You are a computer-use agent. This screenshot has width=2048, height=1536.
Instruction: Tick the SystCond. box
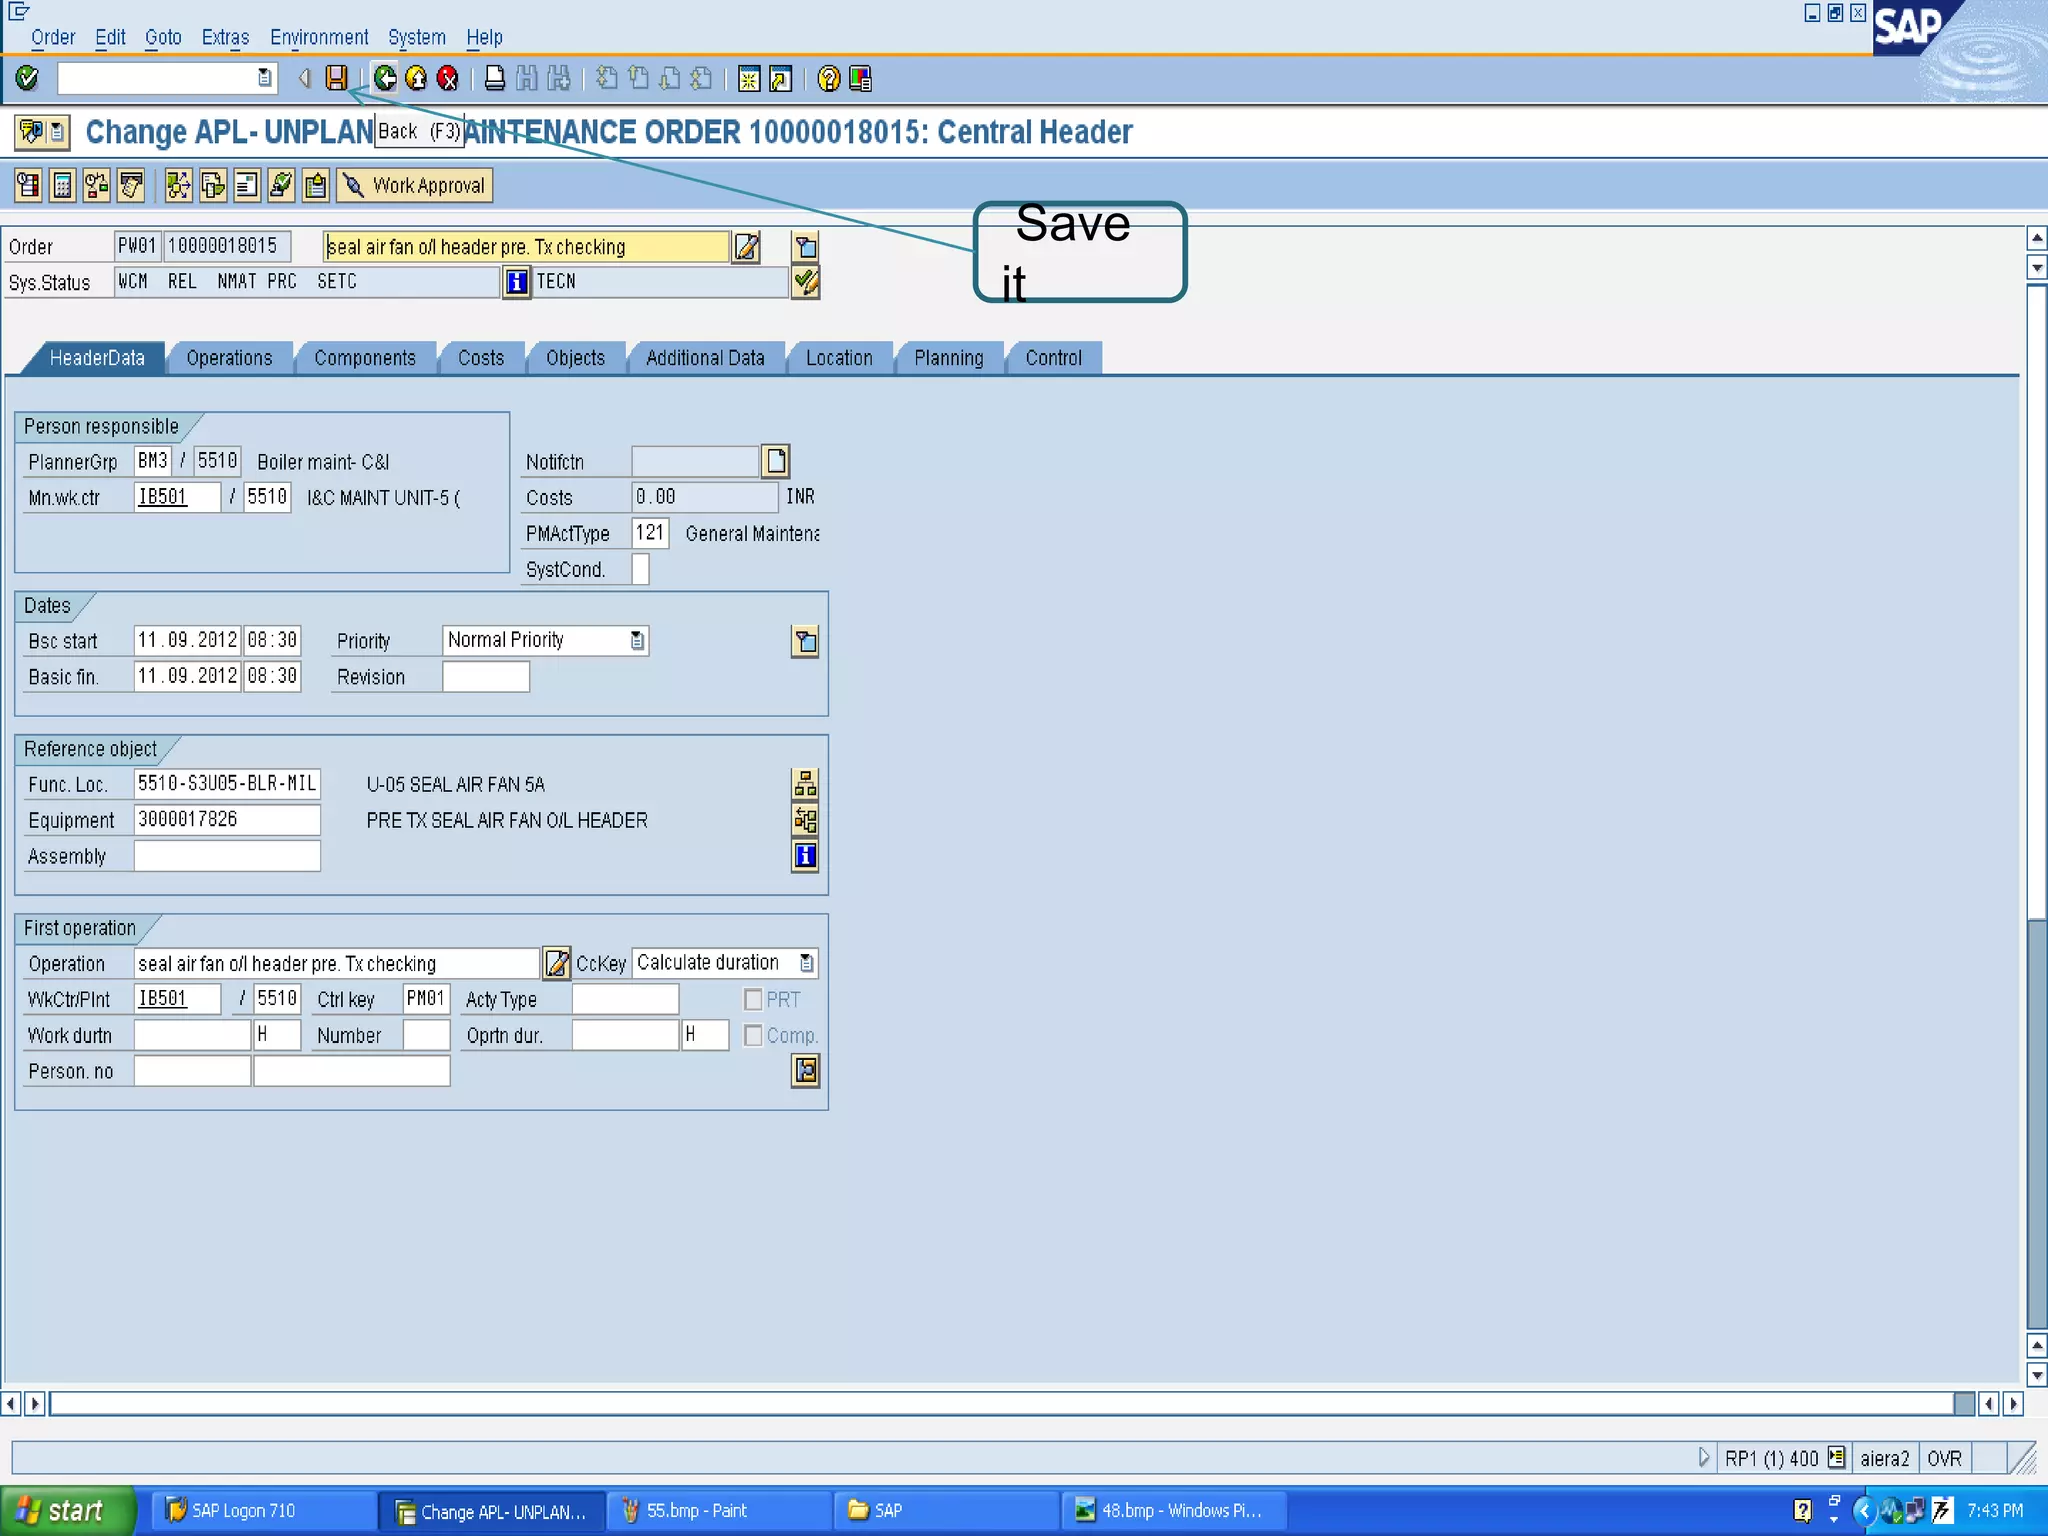click(641, 569)
